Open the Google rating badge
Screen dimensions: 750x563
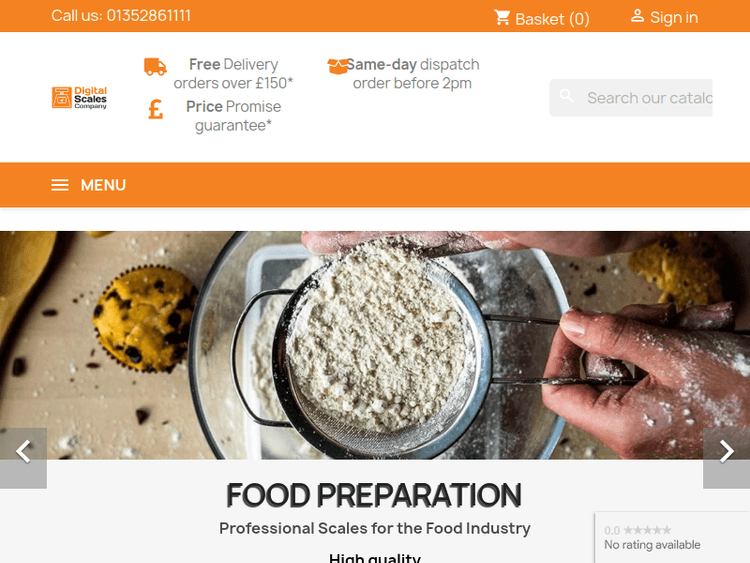pyautogui.click(x=671, y=538)
